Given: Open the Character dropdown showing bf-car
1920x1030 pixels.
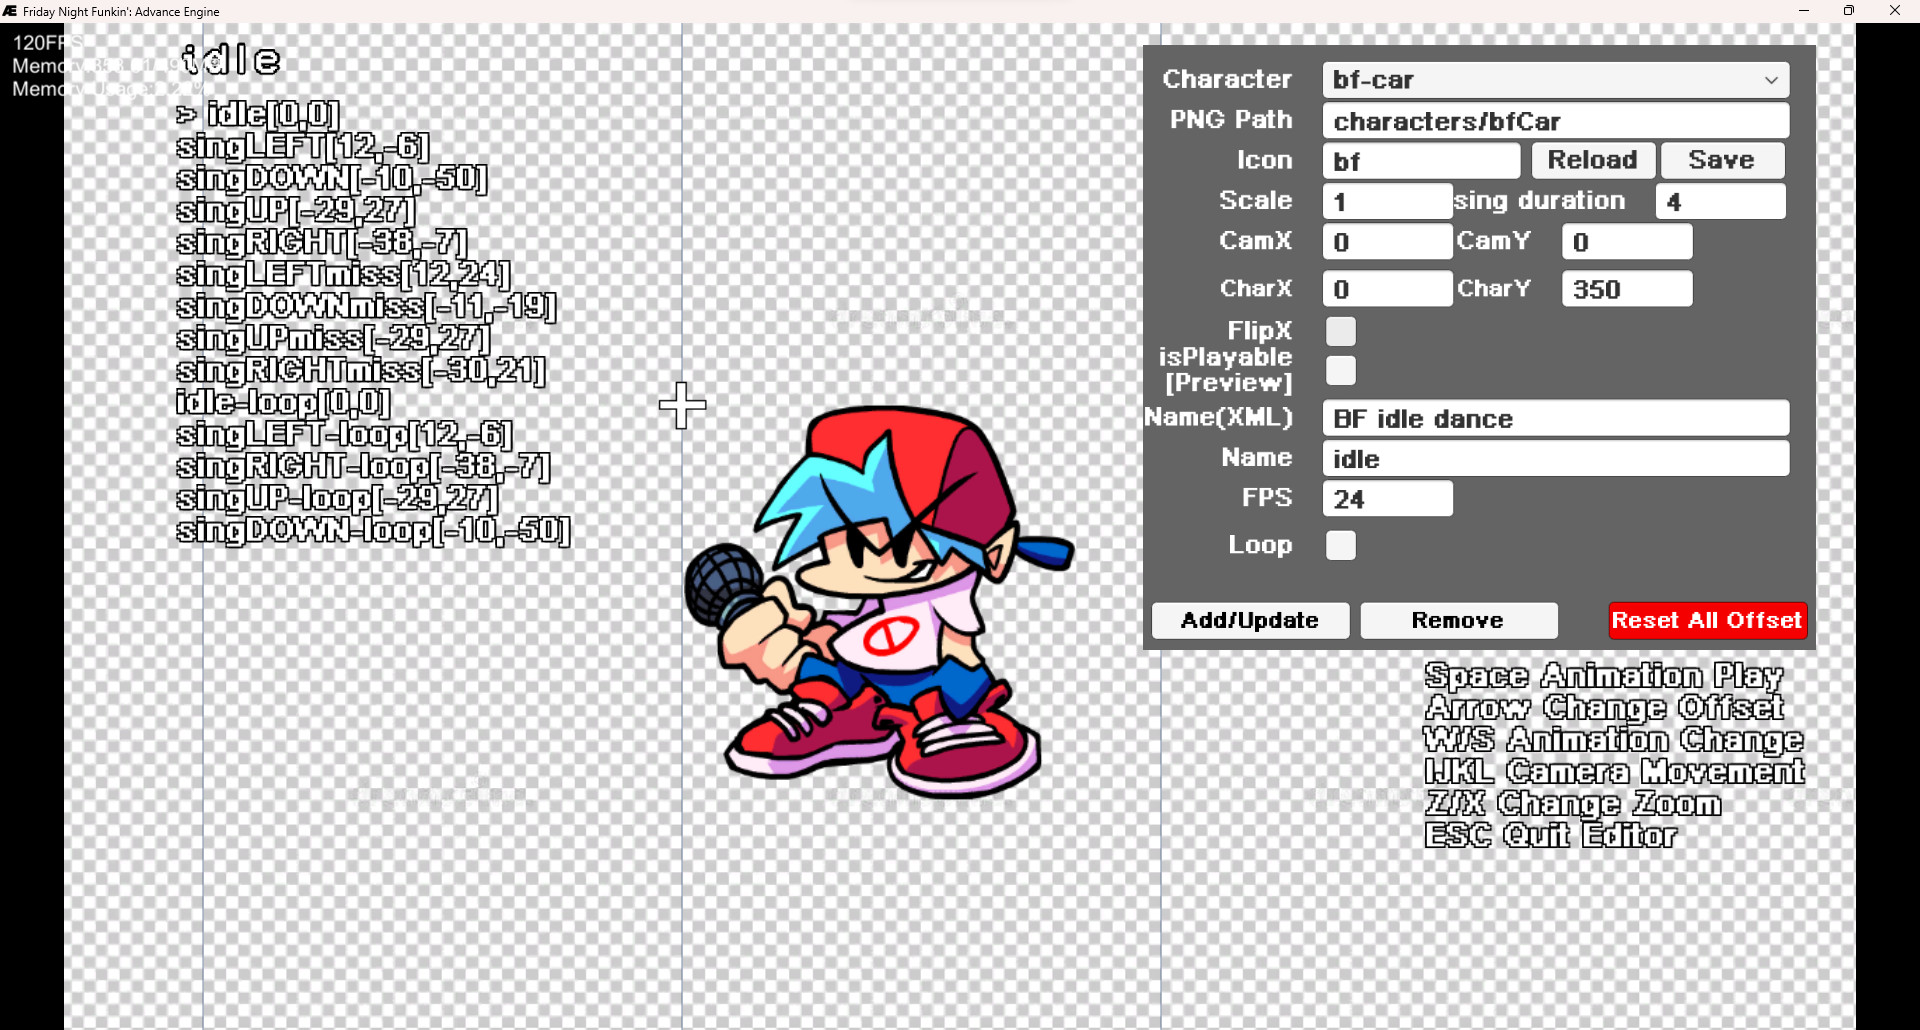Looking at the screenshot, I should tap(1556, 80).
